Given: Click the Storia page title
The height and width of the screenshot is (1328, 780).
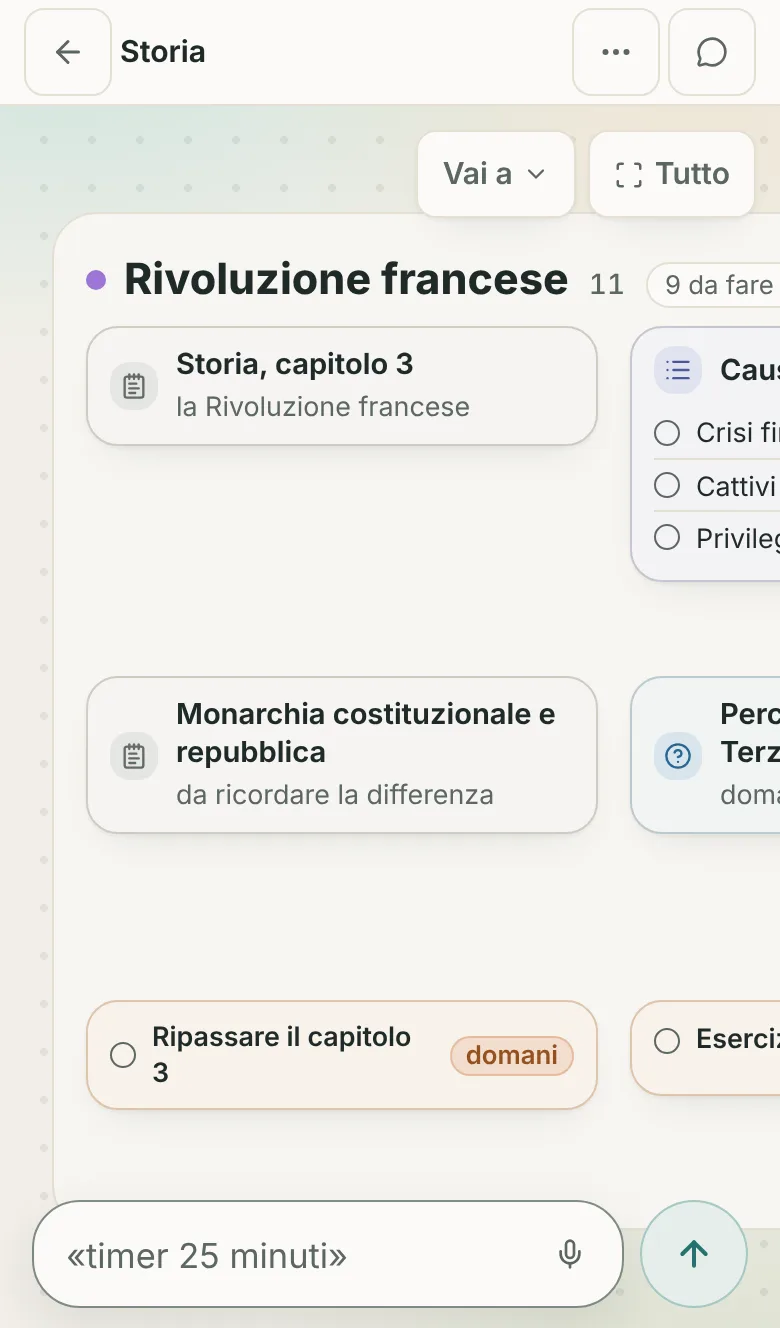Looking at the screenshot, I should click(x=163, y=52).
